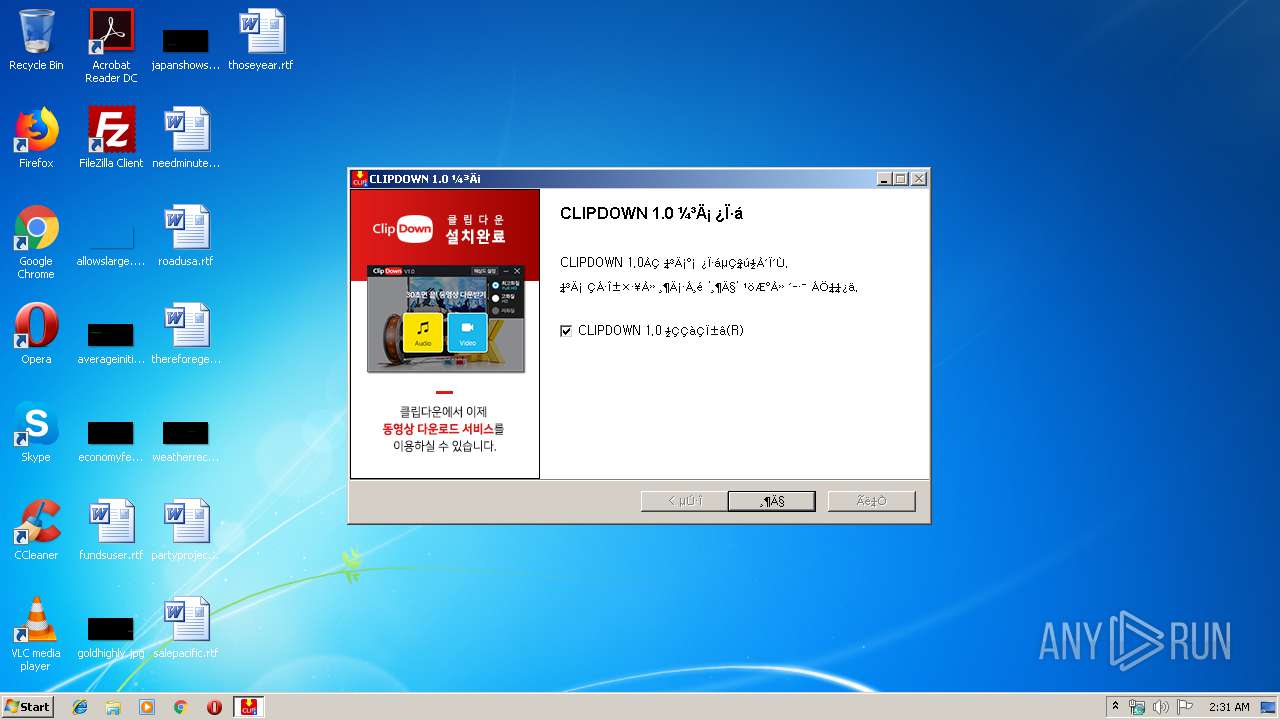Open Action Center flag tray icon
The width and height of the screenshot is (1280, 720).
click(x=1184, y=707)
